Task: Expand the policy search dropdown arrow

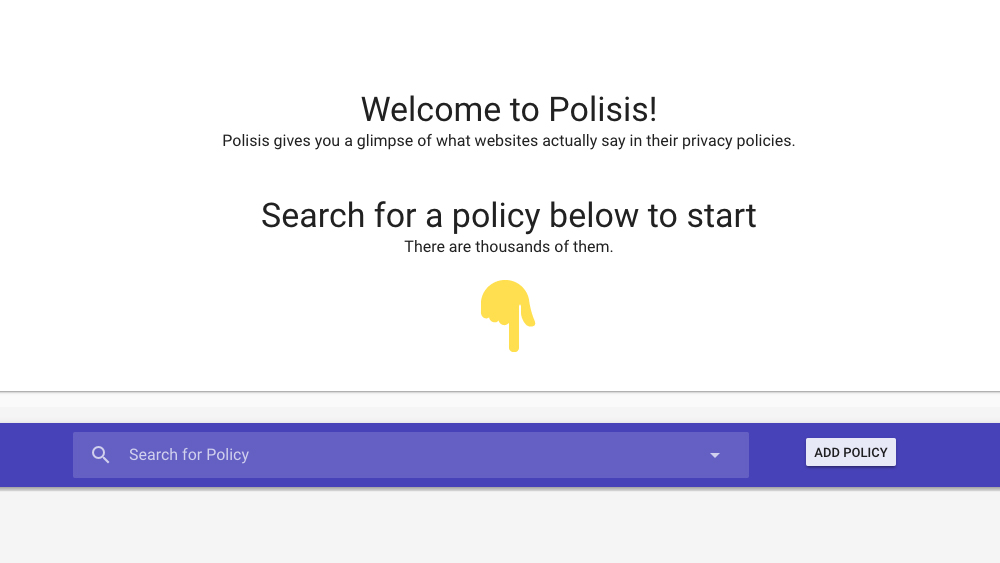Action: [x=715, y=455]
